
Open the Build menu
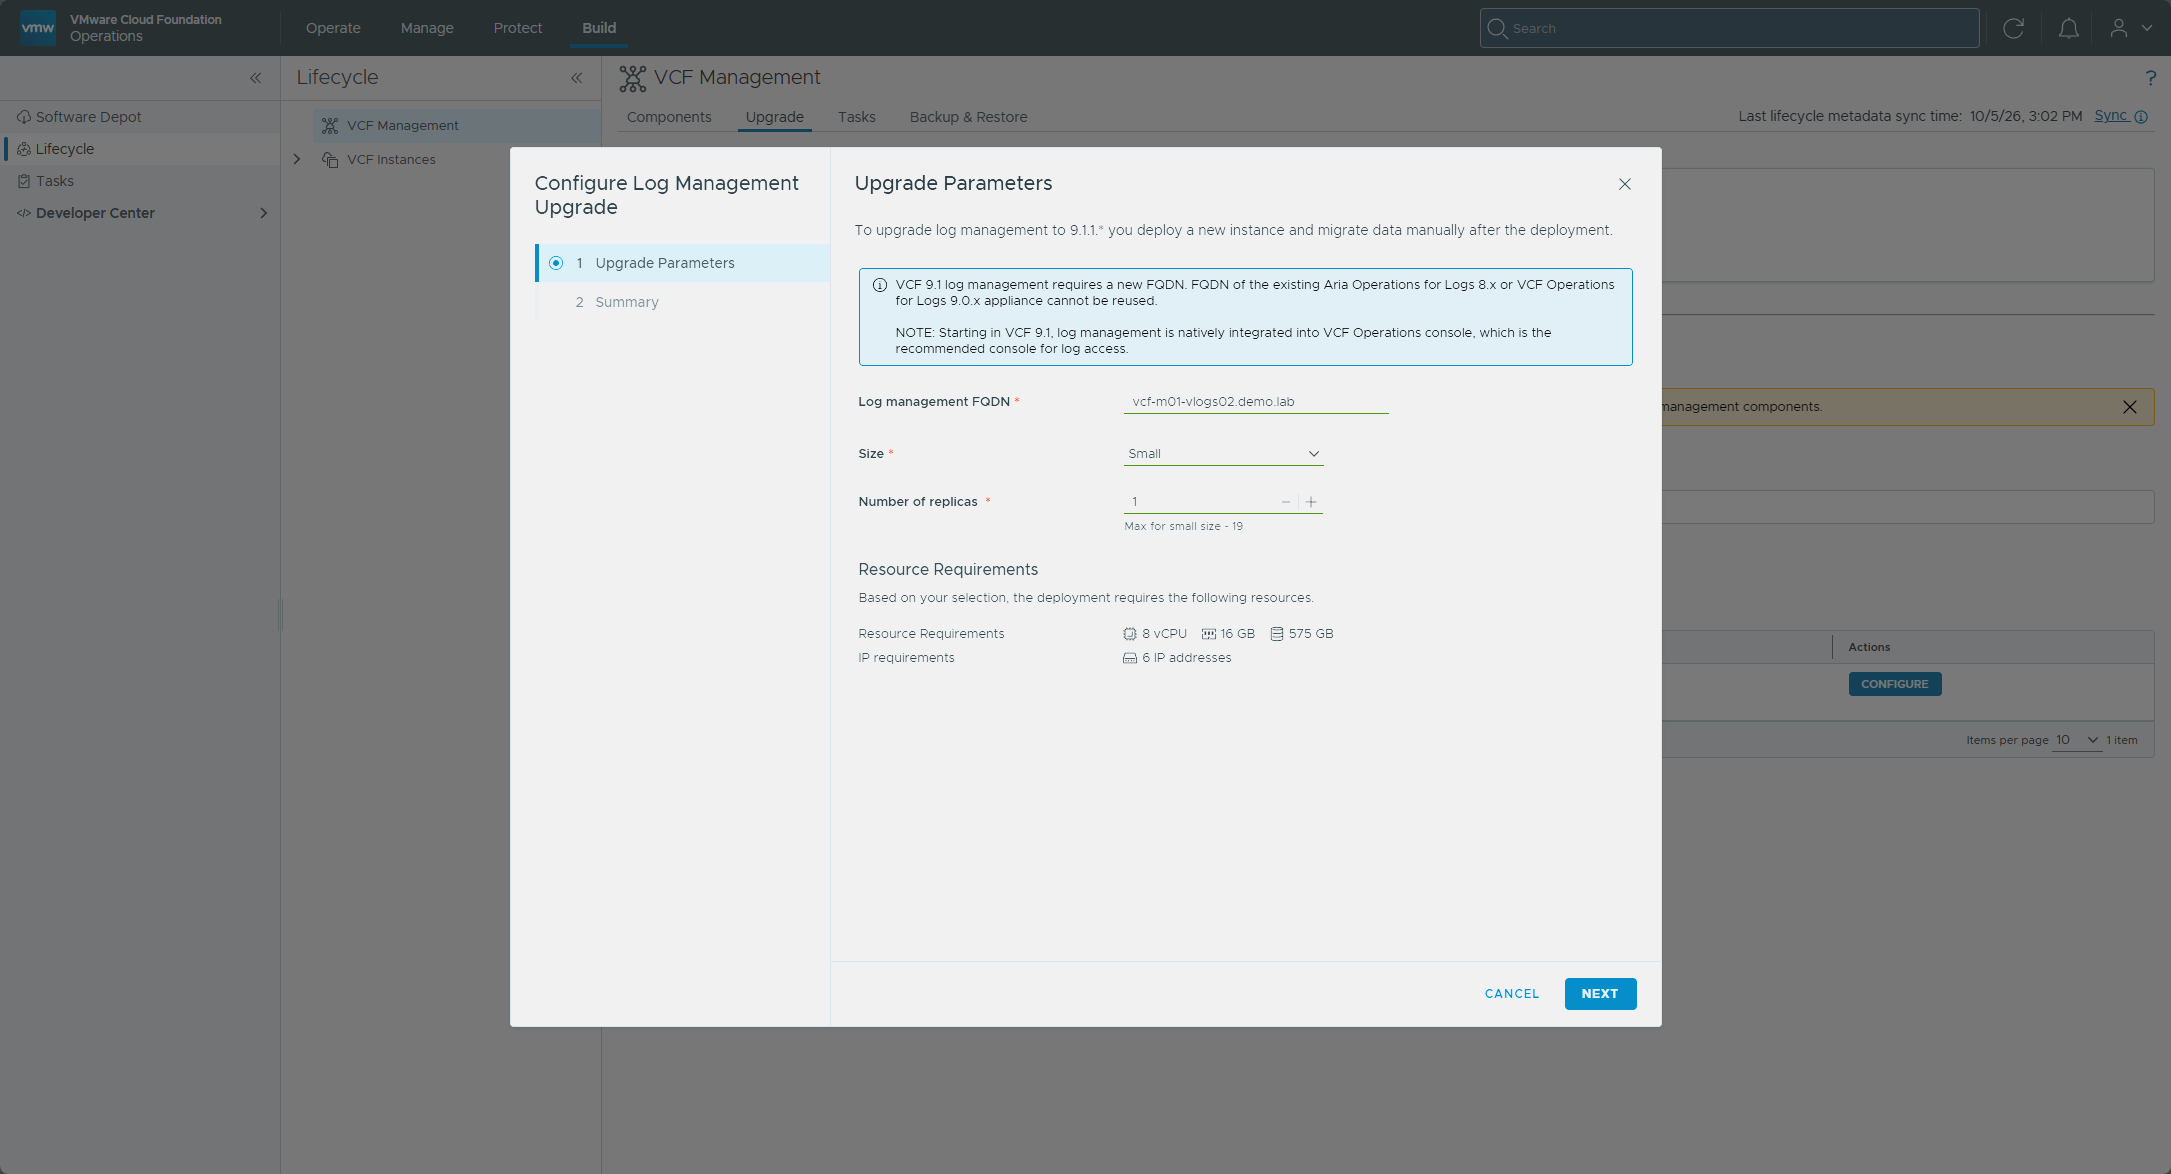point(599,28)
